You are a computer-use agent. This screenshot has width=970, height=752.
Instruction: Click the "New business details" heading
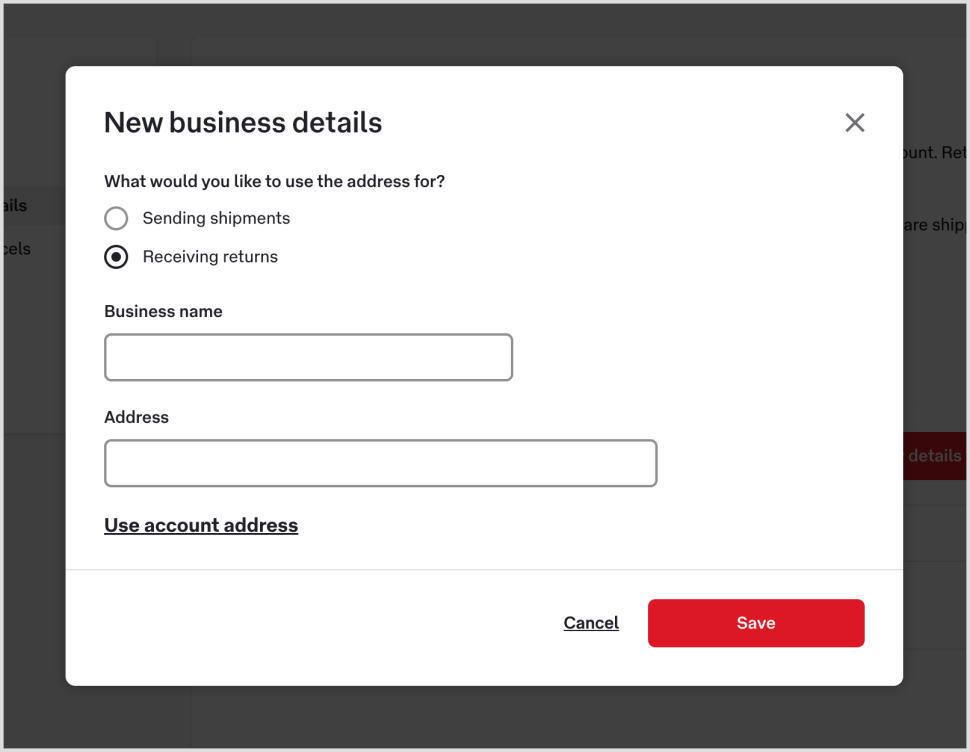(243, 123)
